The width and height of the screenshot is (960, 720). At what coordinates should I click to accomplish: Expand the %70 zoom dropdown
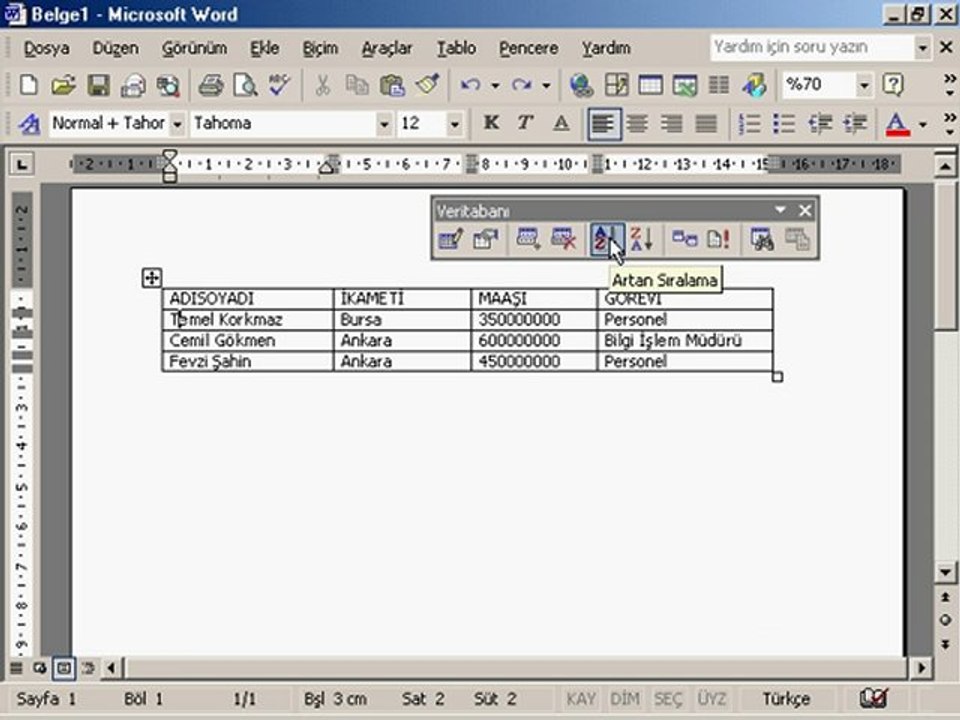pyautogui.click(x=864, y=85)
